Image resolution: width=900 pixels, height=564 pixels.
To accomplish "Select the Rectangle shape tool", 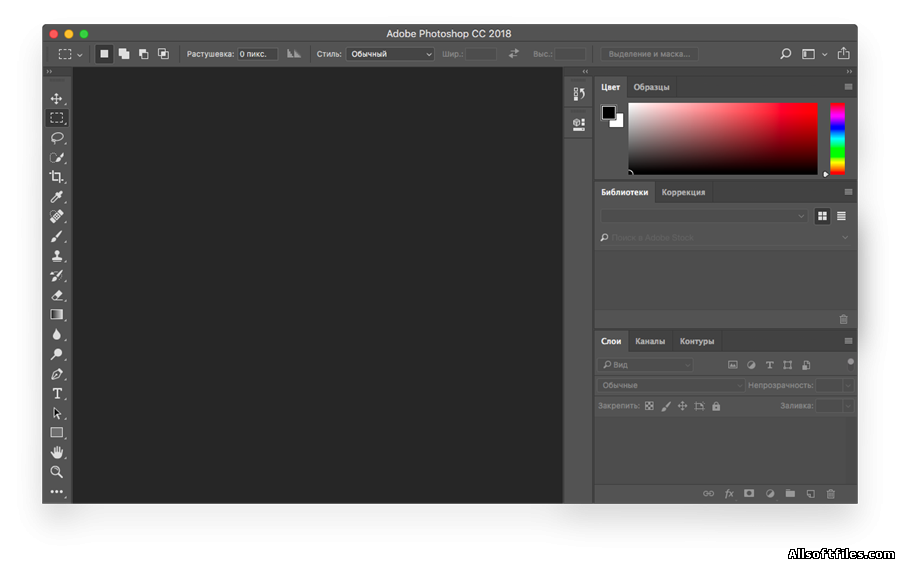I will coord(56,433).
